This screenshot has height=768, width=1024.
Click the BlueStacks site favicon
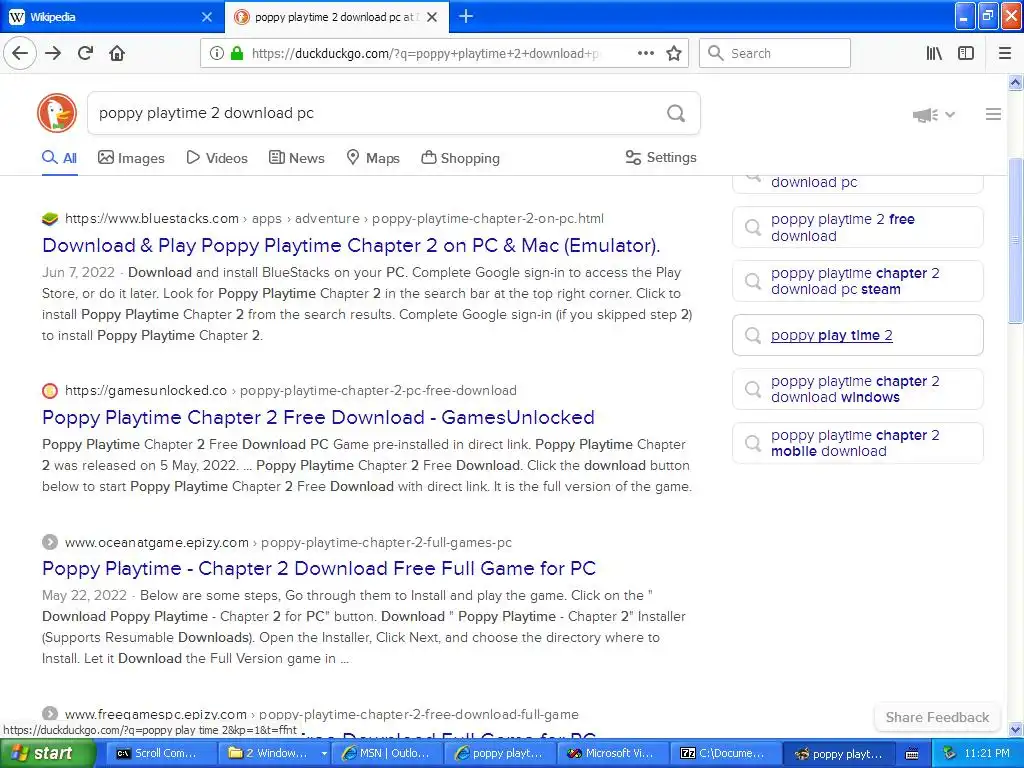(x=50, y=219)
